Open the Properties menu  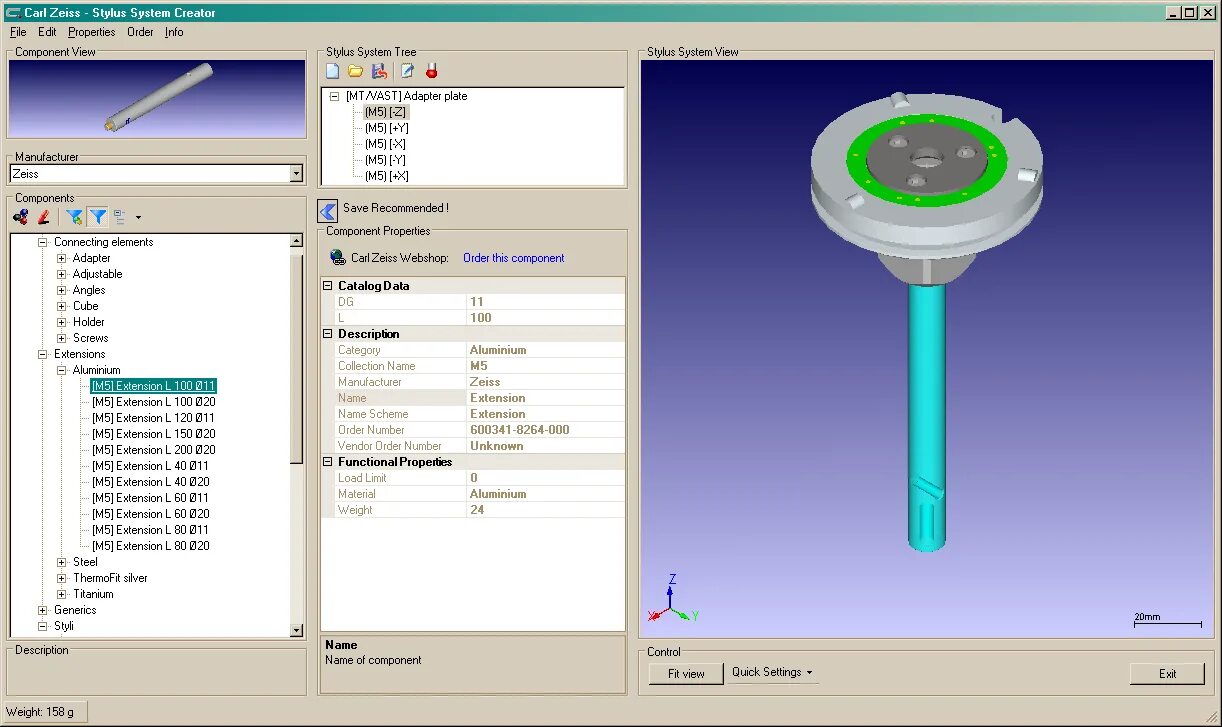(92, 32)
